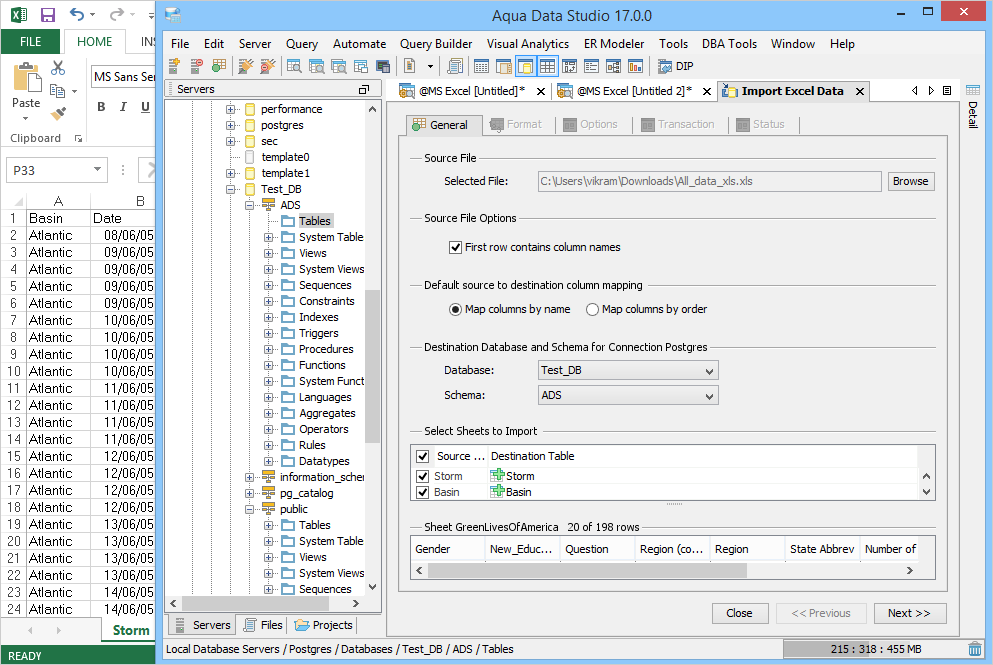Click the new document toolbar icon

[410, 66]
